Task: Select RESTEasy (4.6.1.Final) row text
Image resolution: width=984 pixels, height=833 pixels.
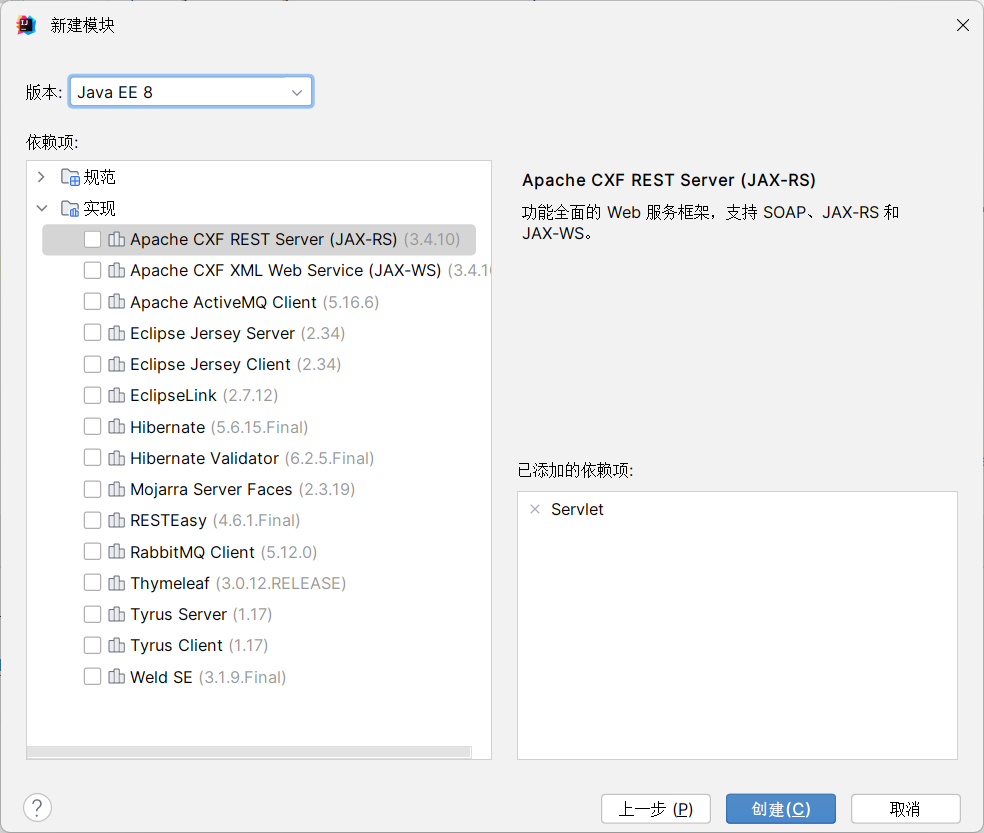Action: click(x=215, y=520)
